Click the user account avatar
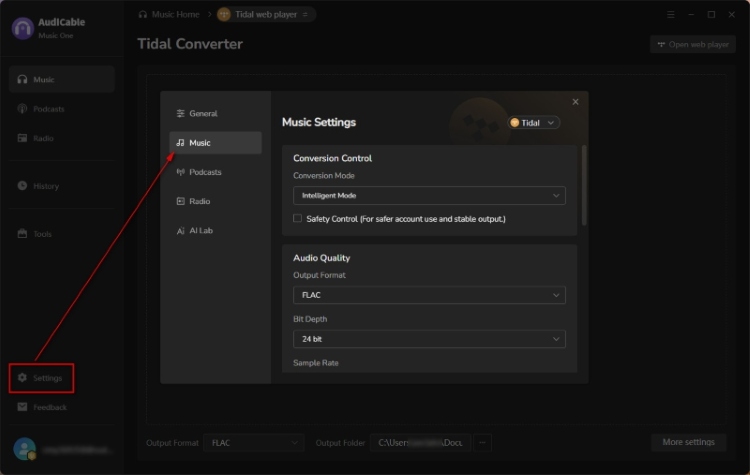Screen dimensions: 750x475 [24, 449]
